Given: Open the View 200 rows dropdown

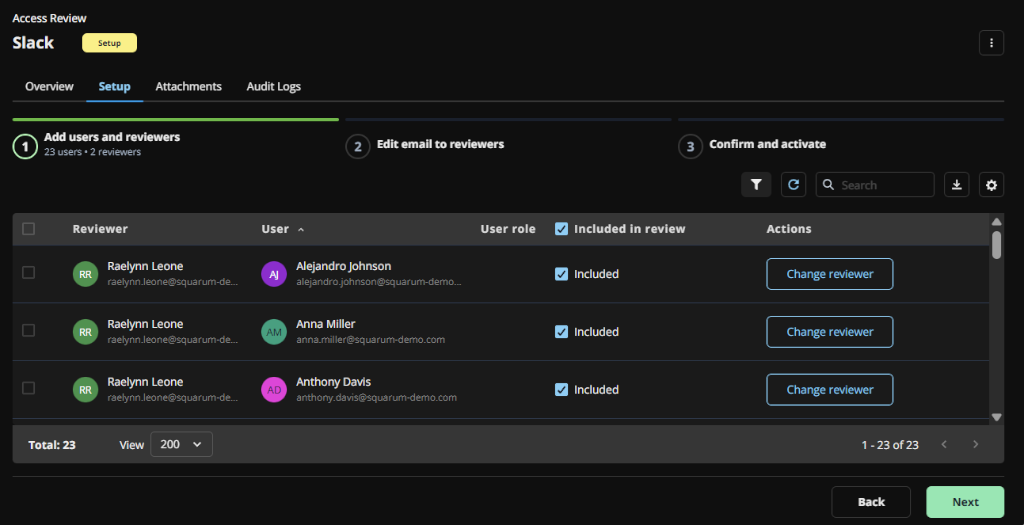Looking at the screenshot, I should pos(181,444).
